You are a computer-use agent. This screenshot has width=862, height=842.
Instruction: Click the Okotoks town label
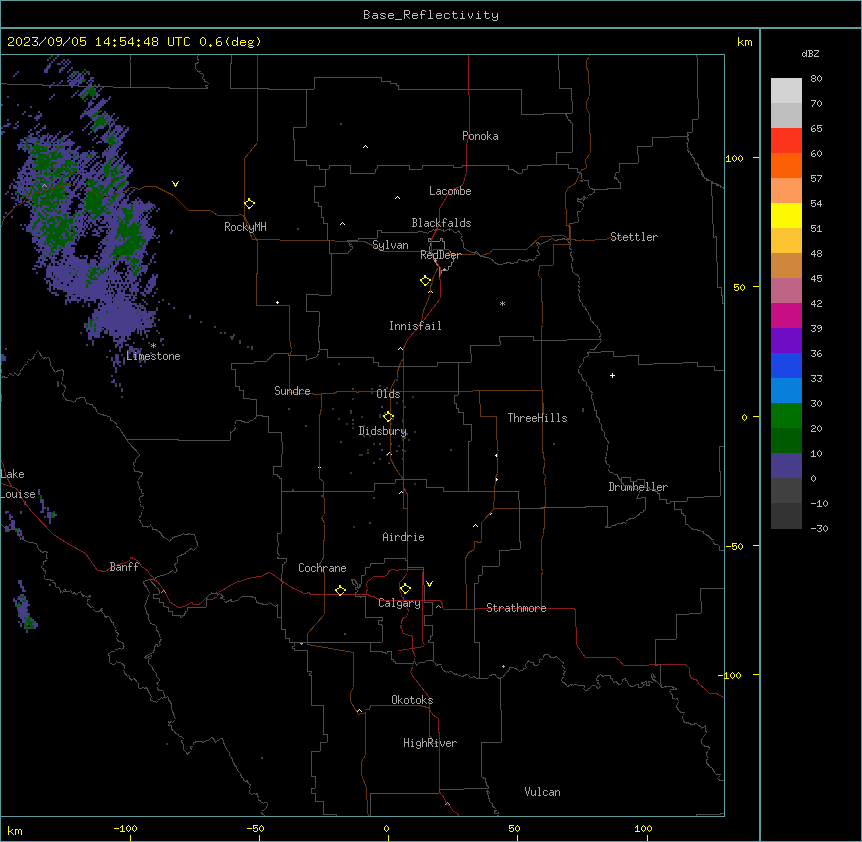(412, 700)
